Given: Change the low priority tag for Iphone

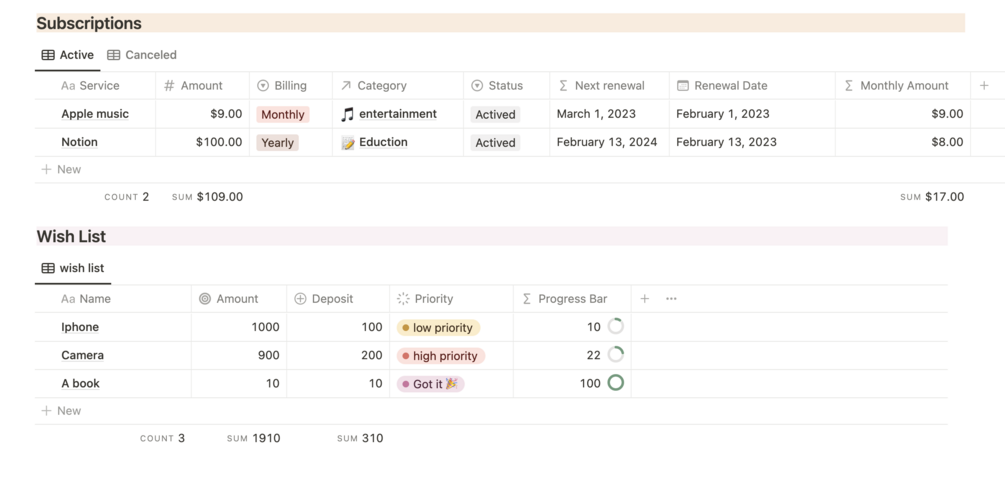Looking at the screenshot, I should pos(438,328).
